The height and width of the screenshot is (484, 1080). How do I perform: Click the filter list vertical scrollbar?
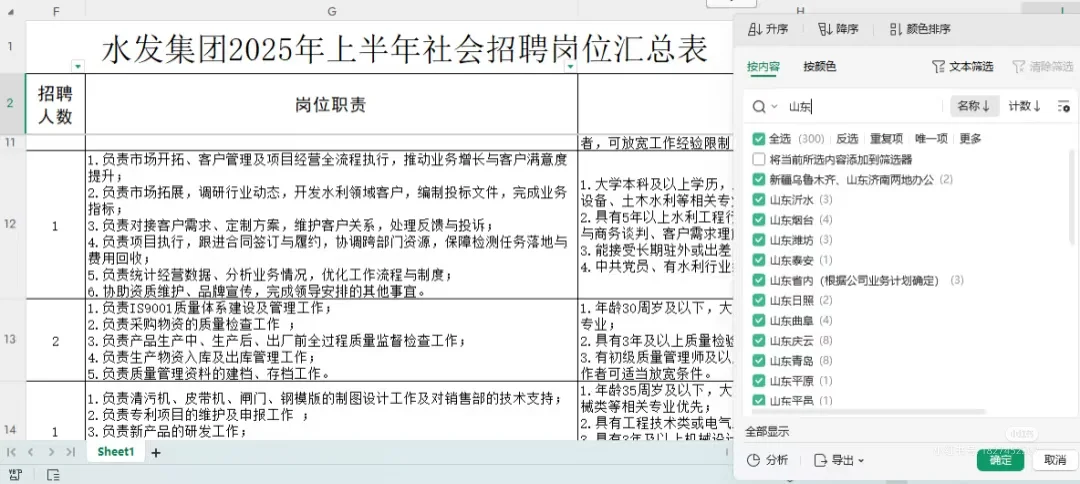point(1071,196)
